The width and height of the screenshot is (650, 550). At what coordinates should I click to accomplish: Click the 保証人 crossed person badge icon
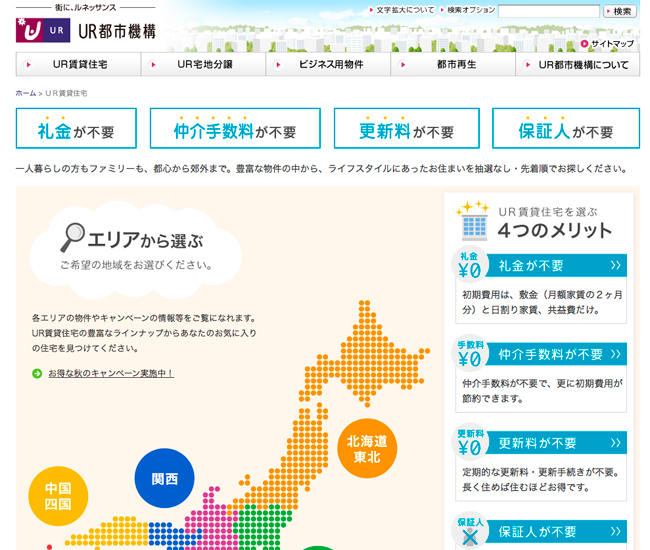(469, 531)
